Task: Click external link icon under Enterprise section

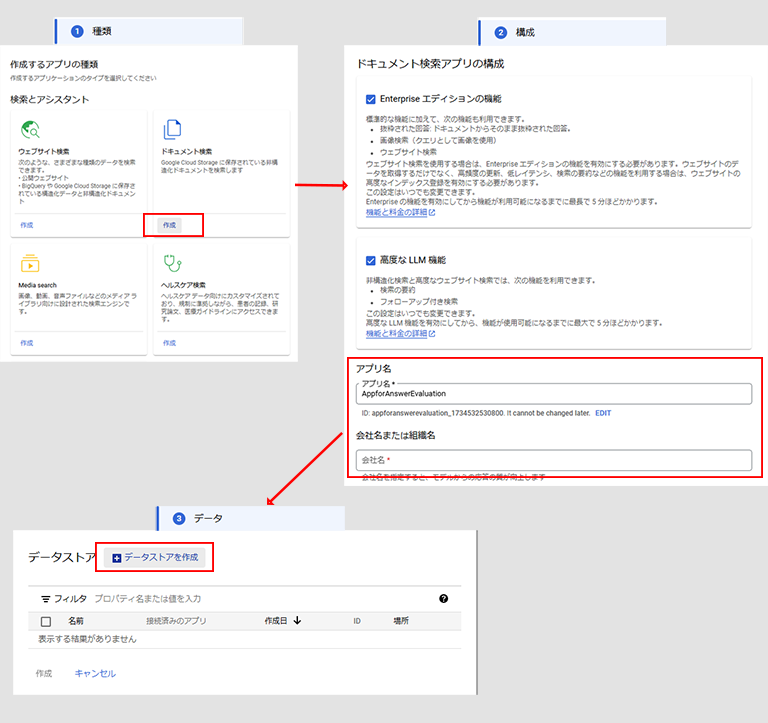Action: [432, 213]
